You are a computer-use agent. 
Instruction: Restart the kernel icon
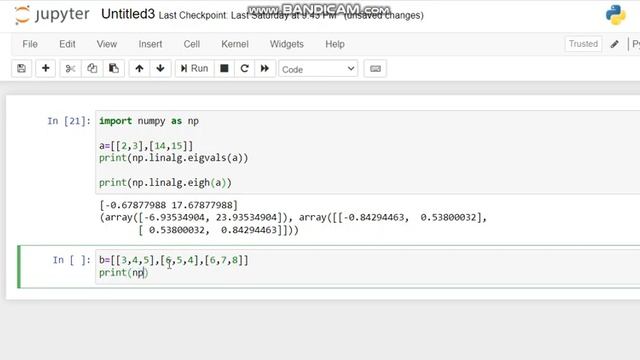[244, 69]
